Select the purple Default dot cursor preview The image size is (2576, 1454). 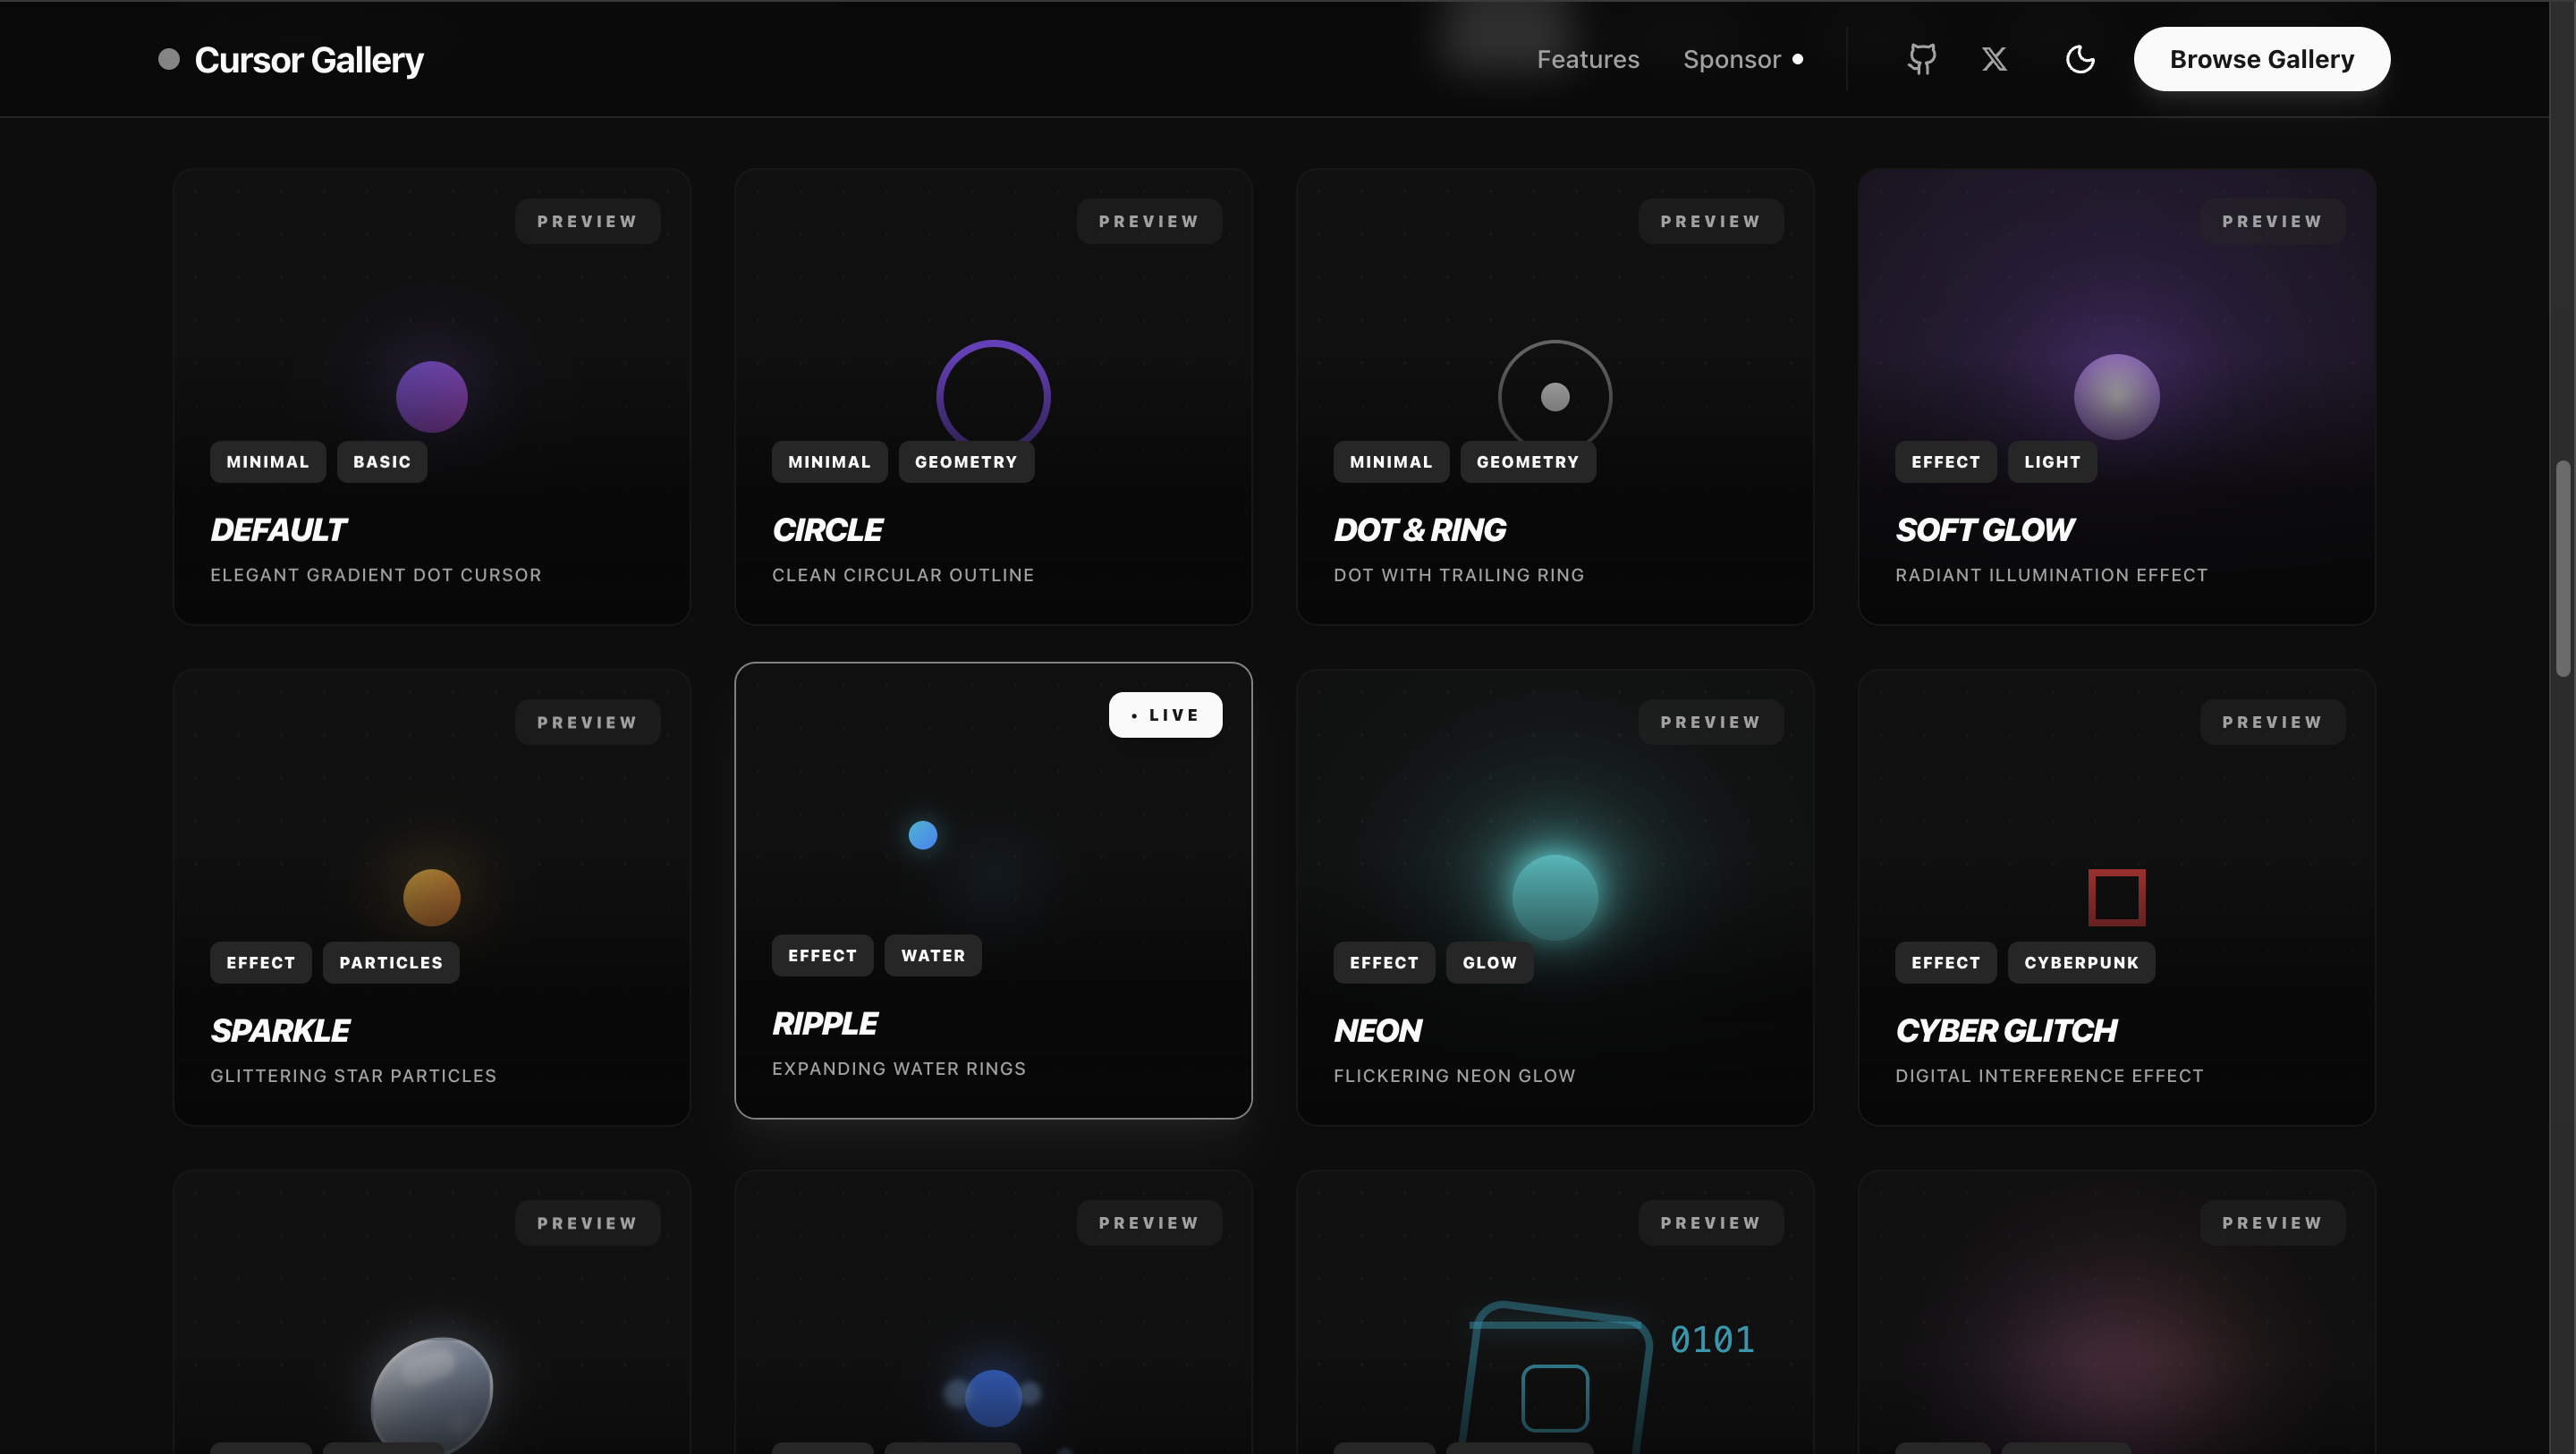click(432, 397)
